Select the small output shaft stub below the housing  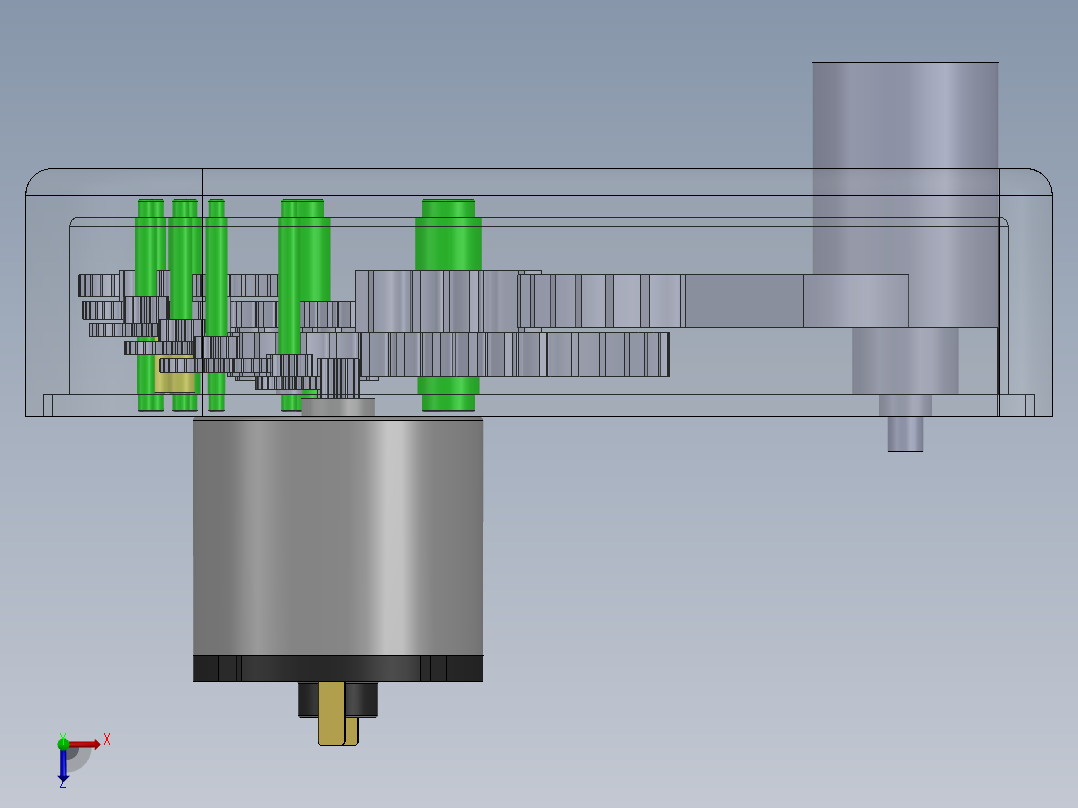[x=905, y=433]
